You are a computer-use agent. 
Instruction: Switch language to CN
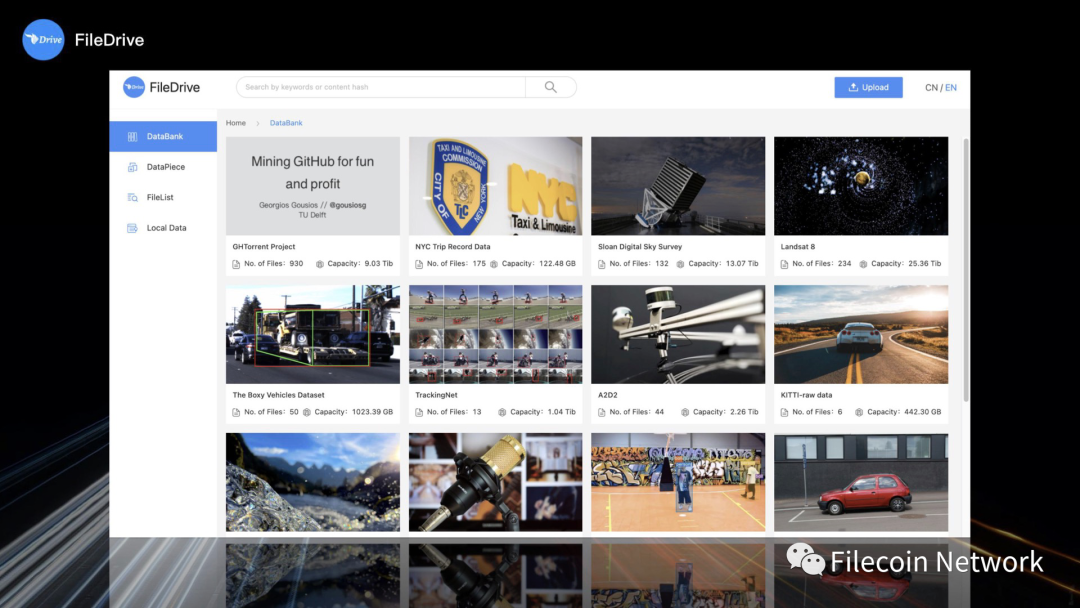(x=931, y=87)
